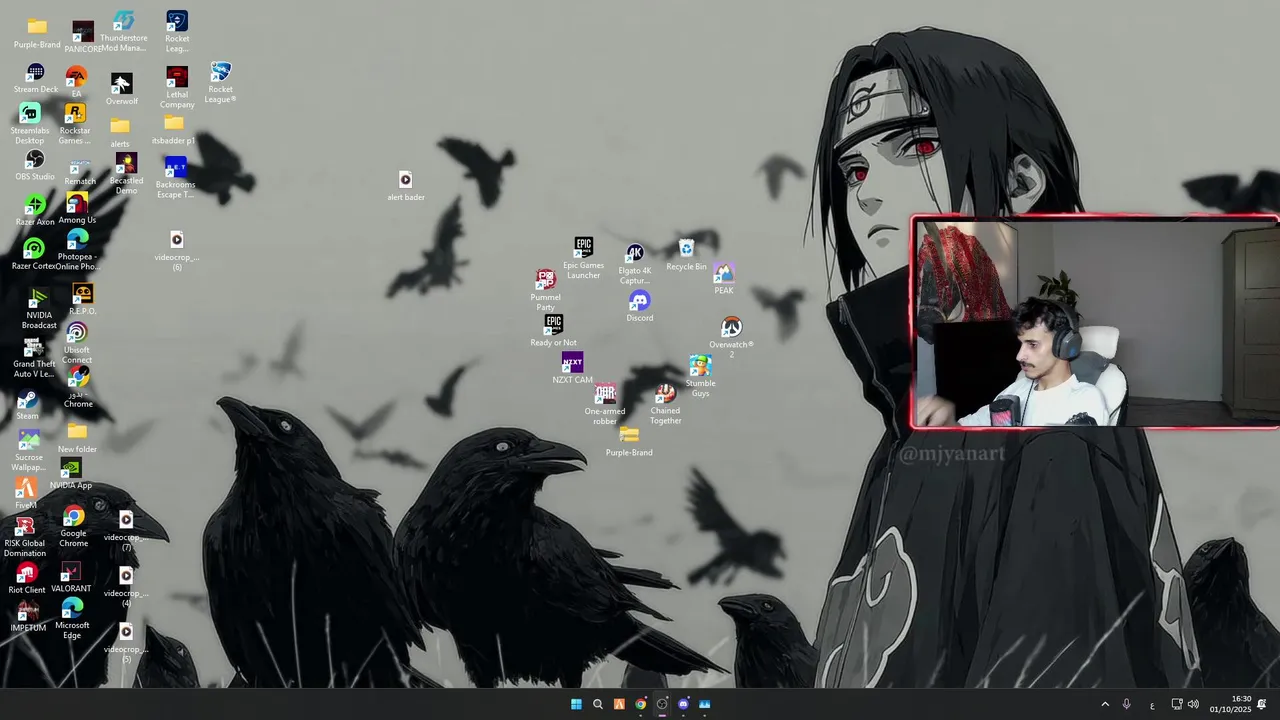Launch Ready or Not shortcut
This screenshot has height=720, width=1280.
pos(553,331)
